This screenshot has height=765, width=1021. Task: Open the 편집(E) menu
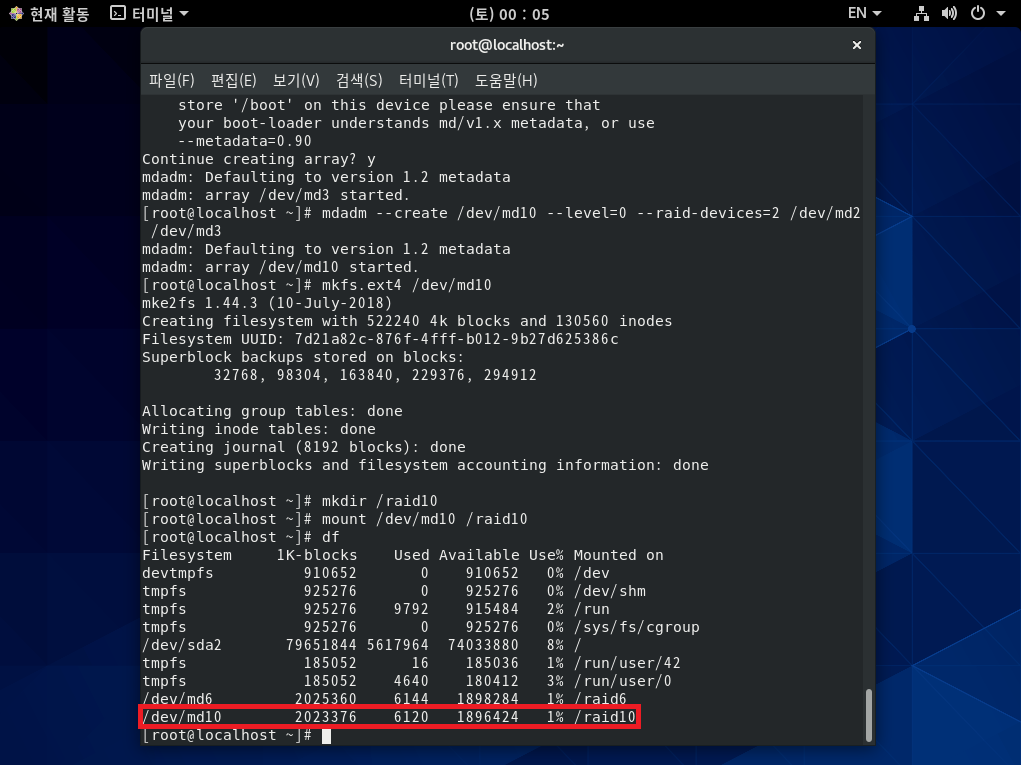tap(234, 81)
